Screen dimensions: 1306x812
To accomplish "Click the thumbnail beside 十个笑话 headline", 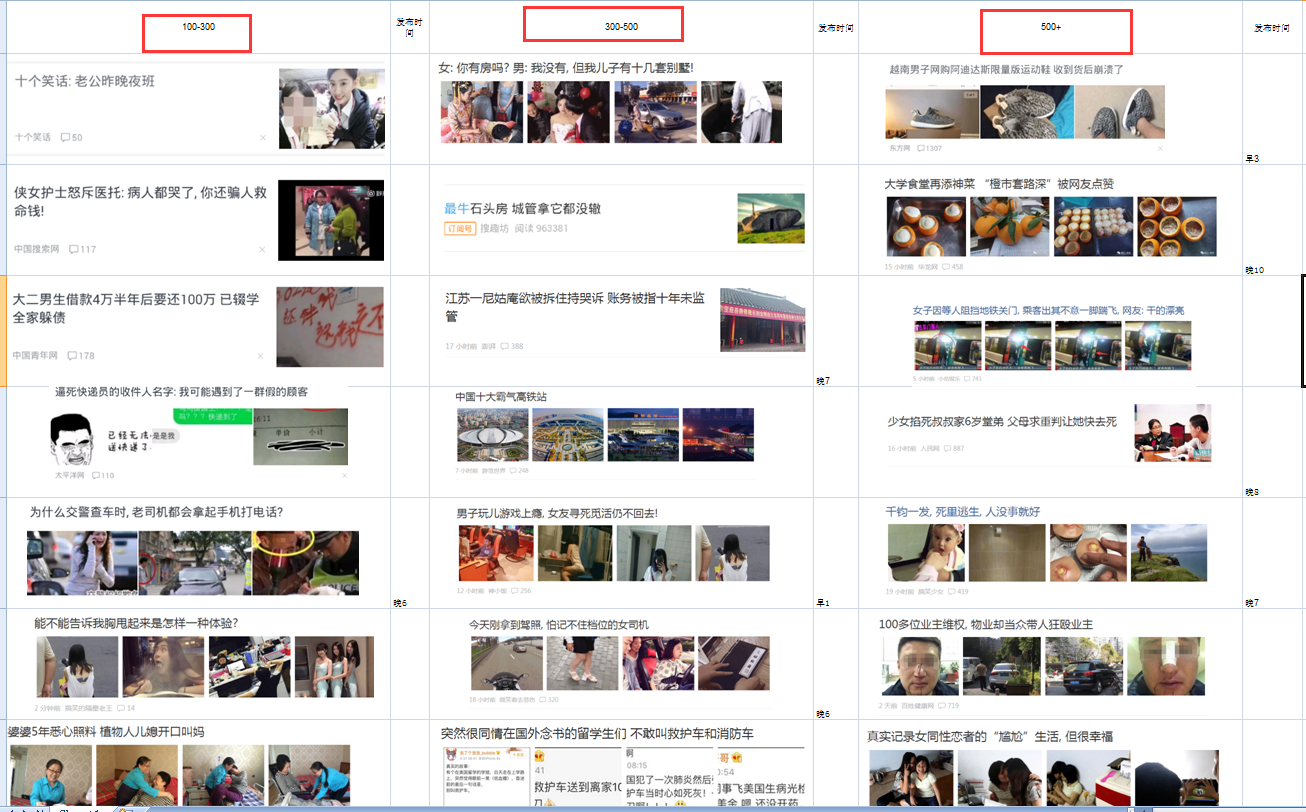I will (331, 109).
